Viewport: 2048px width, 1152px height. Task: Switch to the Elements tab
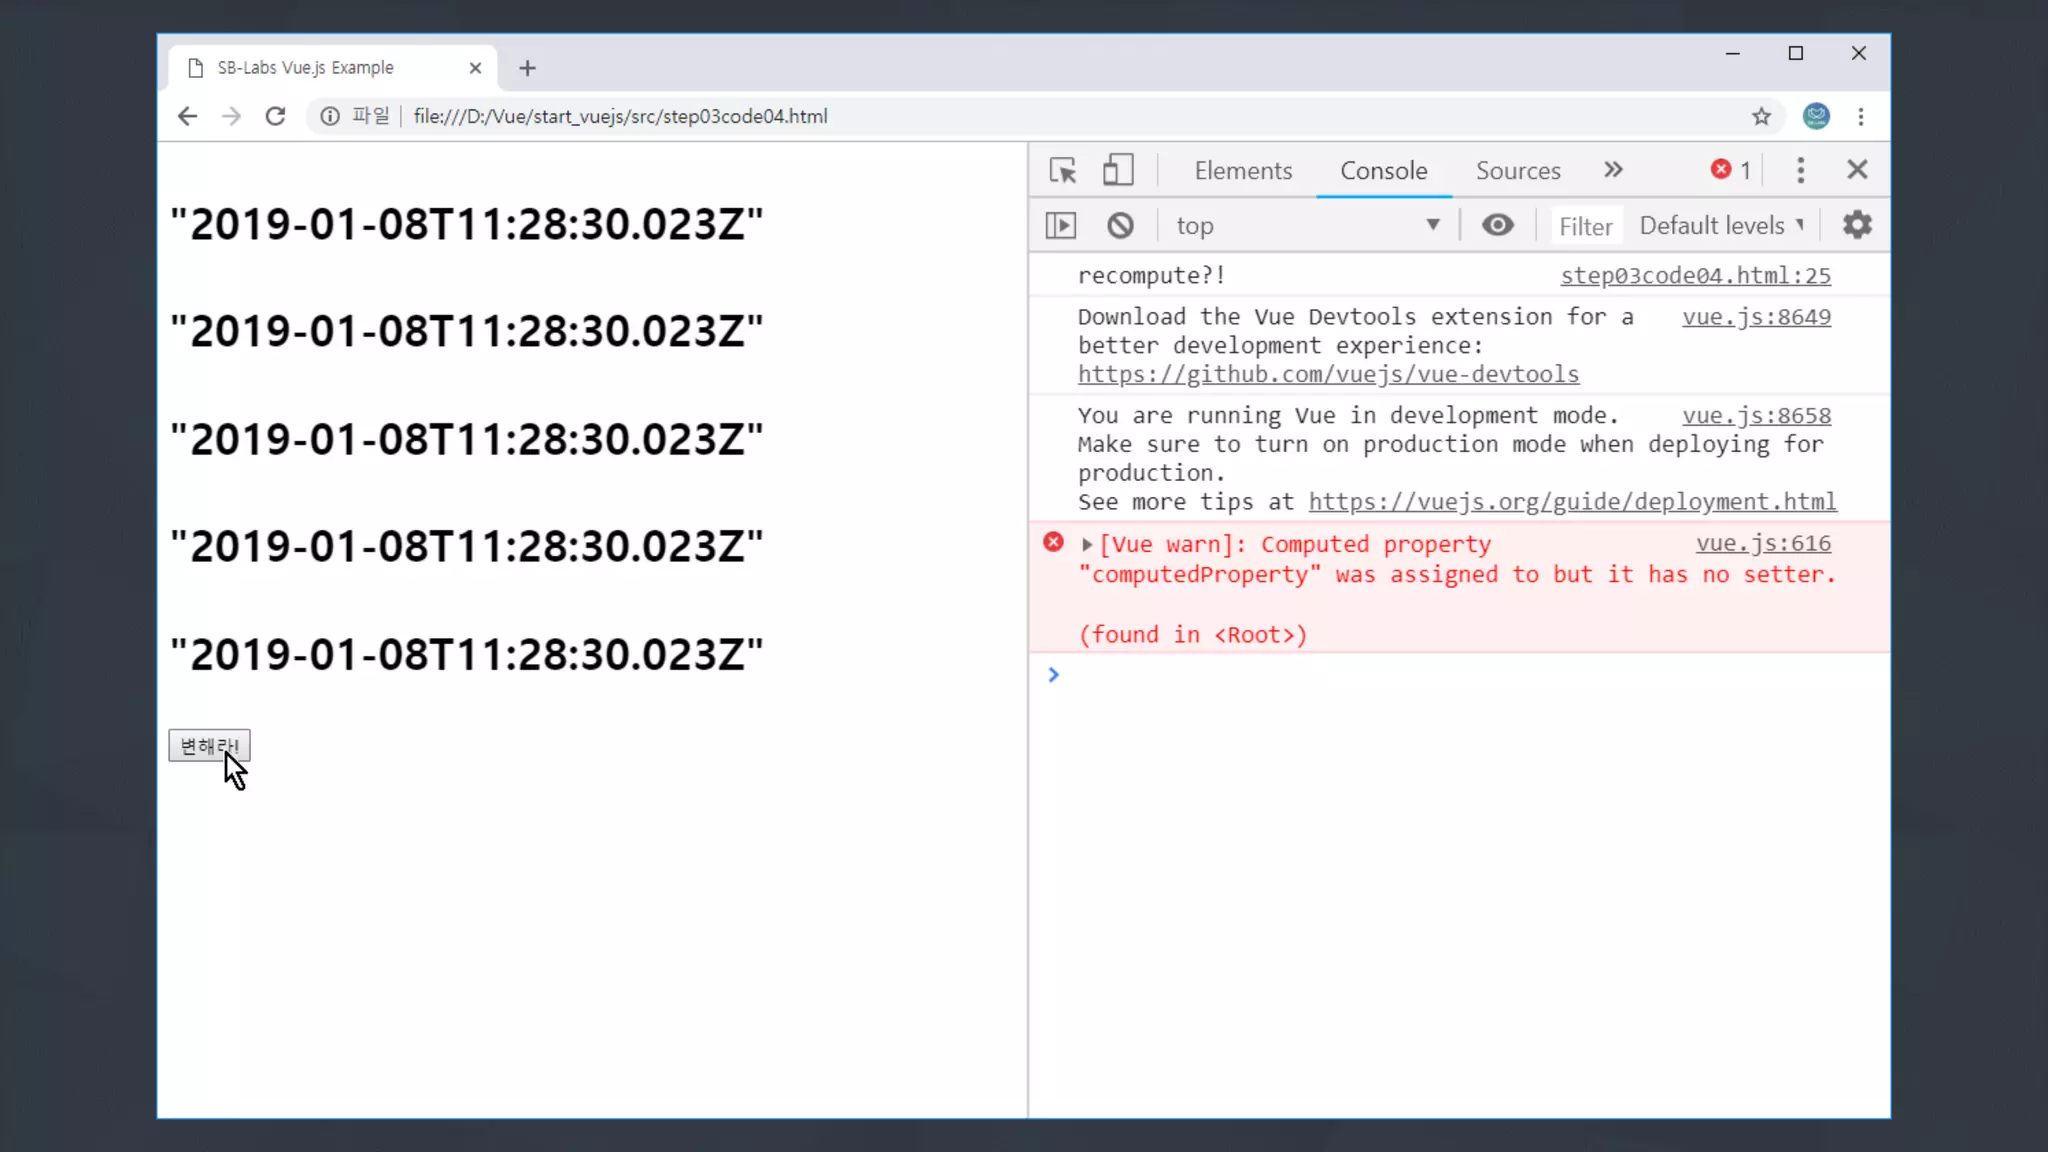pos(1243,171)
